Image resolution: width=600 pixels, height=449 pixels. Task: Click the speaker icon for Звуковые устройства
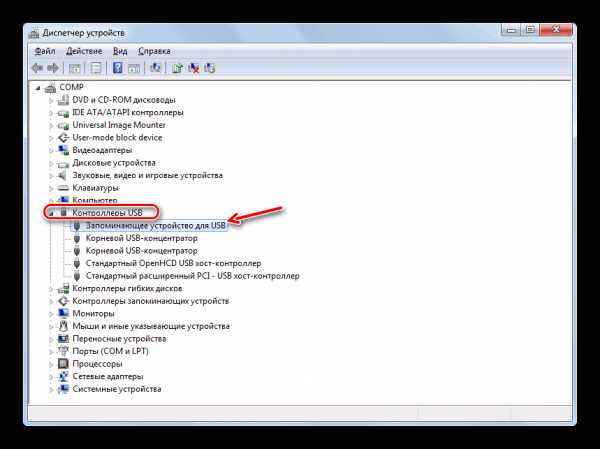63,175
